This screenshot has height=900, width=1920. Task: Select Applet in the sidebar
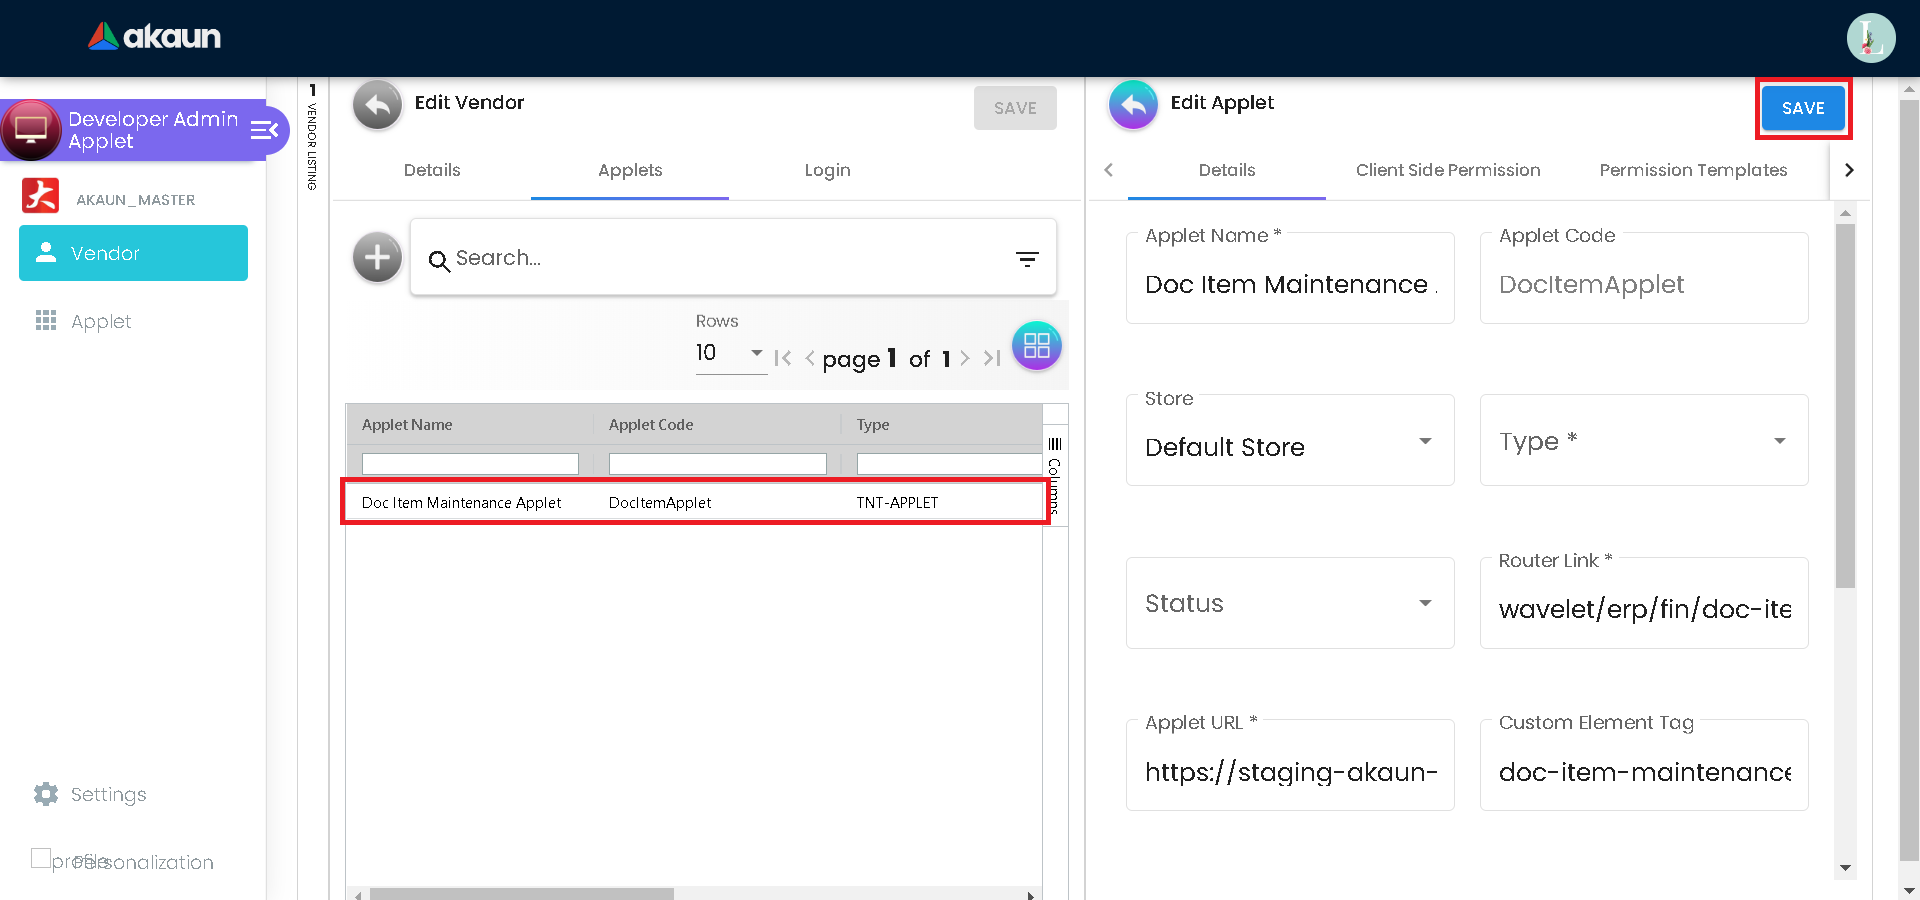point(101,321)
